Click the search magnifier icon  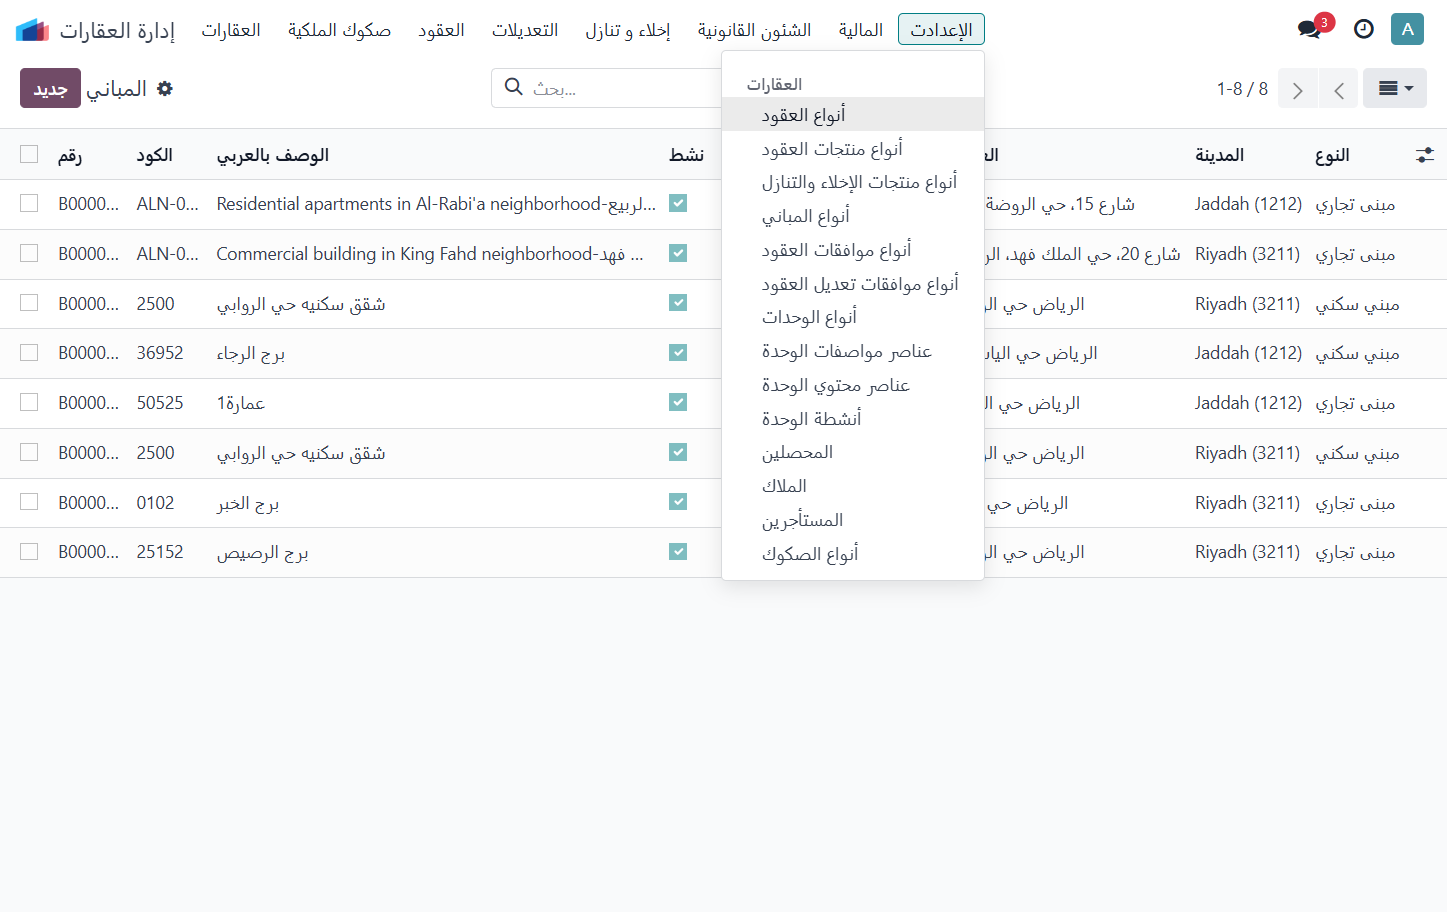514,87
